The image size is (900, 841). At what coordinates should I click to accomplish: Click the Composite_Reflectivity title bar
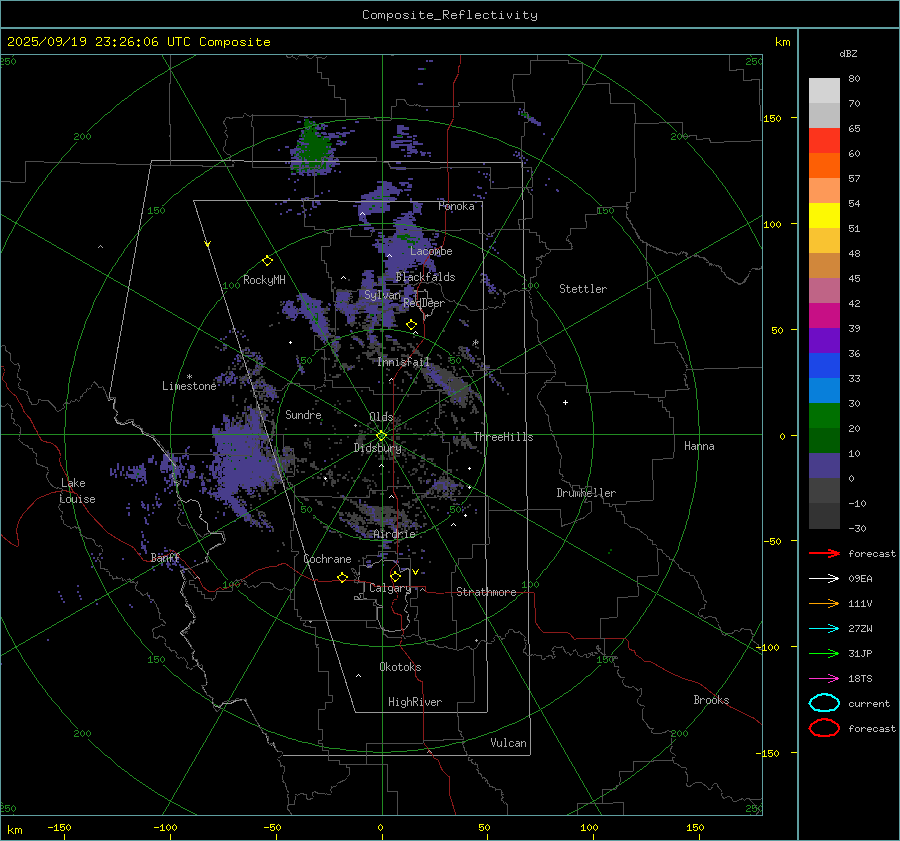click(x=449, y=14)
